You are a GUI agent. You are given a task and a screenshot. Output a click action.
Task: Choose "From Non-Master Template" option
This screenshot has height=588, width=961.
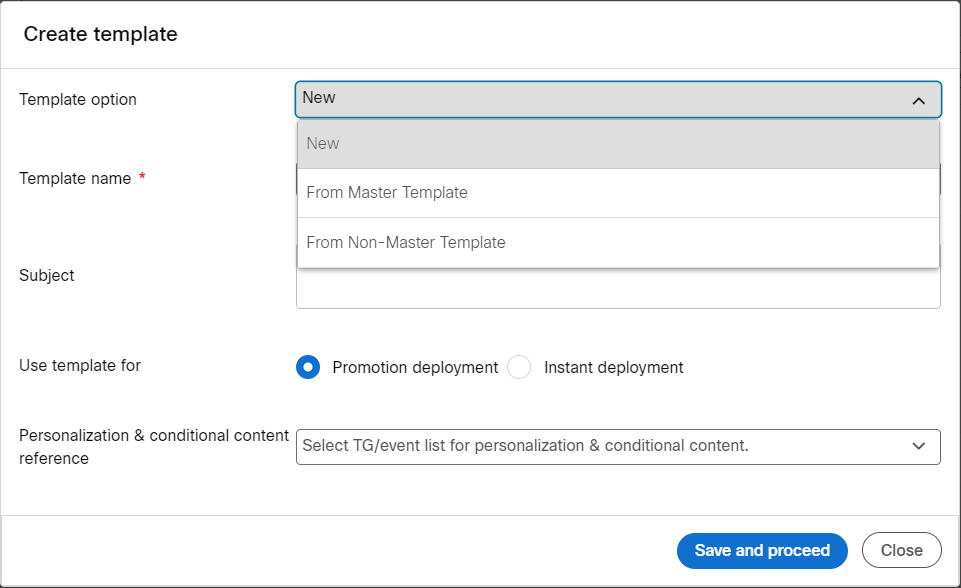618,242
